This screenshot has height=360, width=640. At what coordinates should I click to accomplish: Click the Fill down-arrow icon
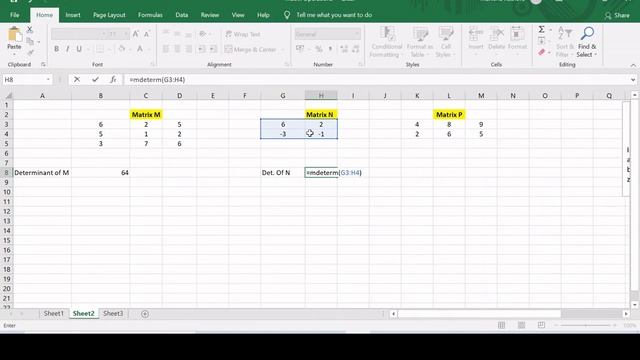point(541,41)
